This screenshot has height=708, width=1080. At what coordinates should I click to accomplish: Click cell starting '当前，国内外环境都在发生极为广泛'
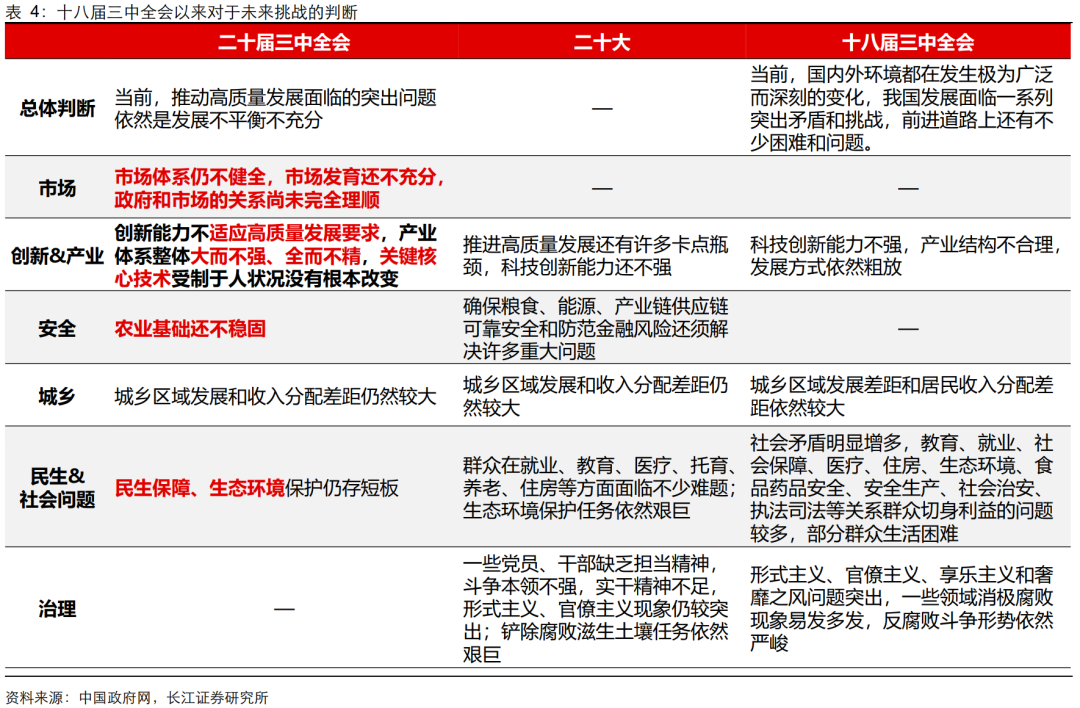[x=902, y=108]
